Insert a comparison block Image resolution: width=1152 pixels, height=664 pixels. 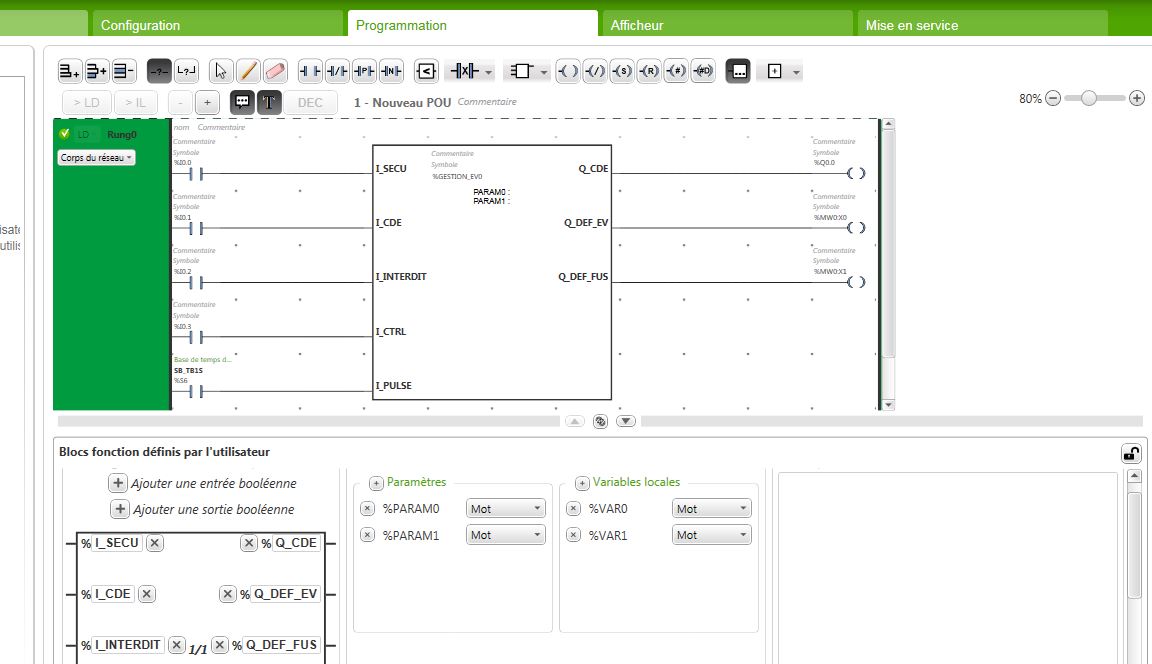tap(426, 71)
